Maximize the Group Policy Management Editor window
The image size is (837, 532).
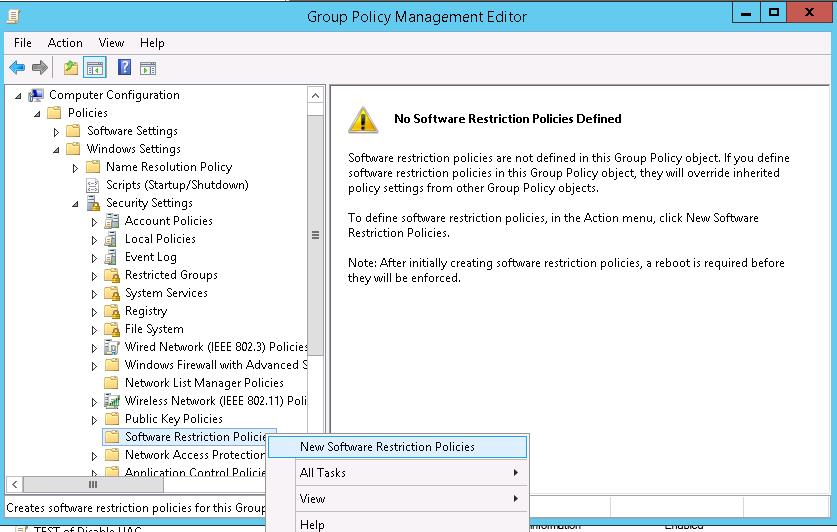[x=773, y=12]
